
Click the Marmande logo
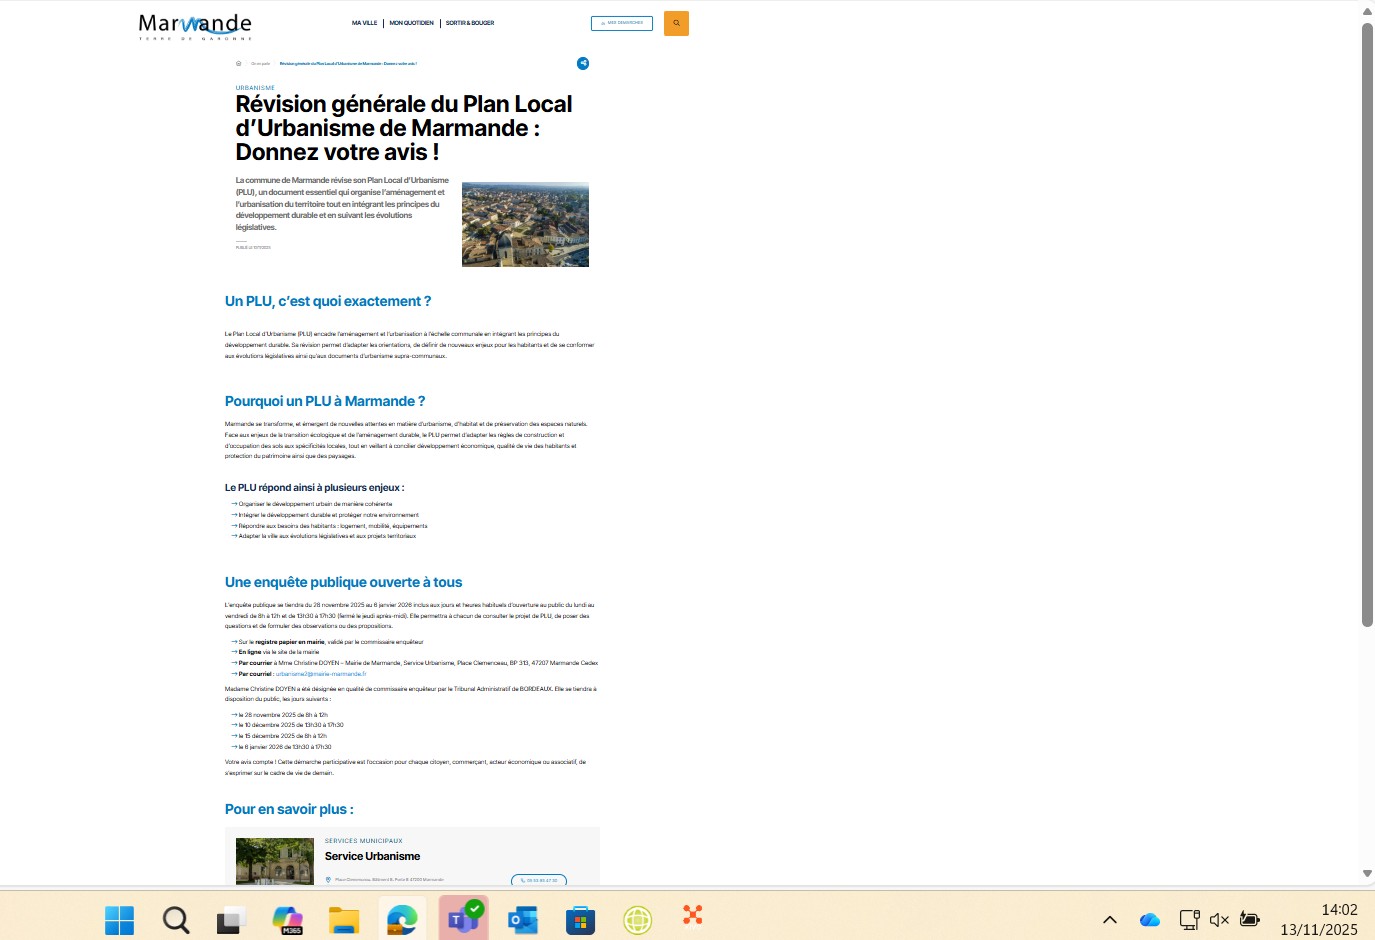tap(195, 26)
